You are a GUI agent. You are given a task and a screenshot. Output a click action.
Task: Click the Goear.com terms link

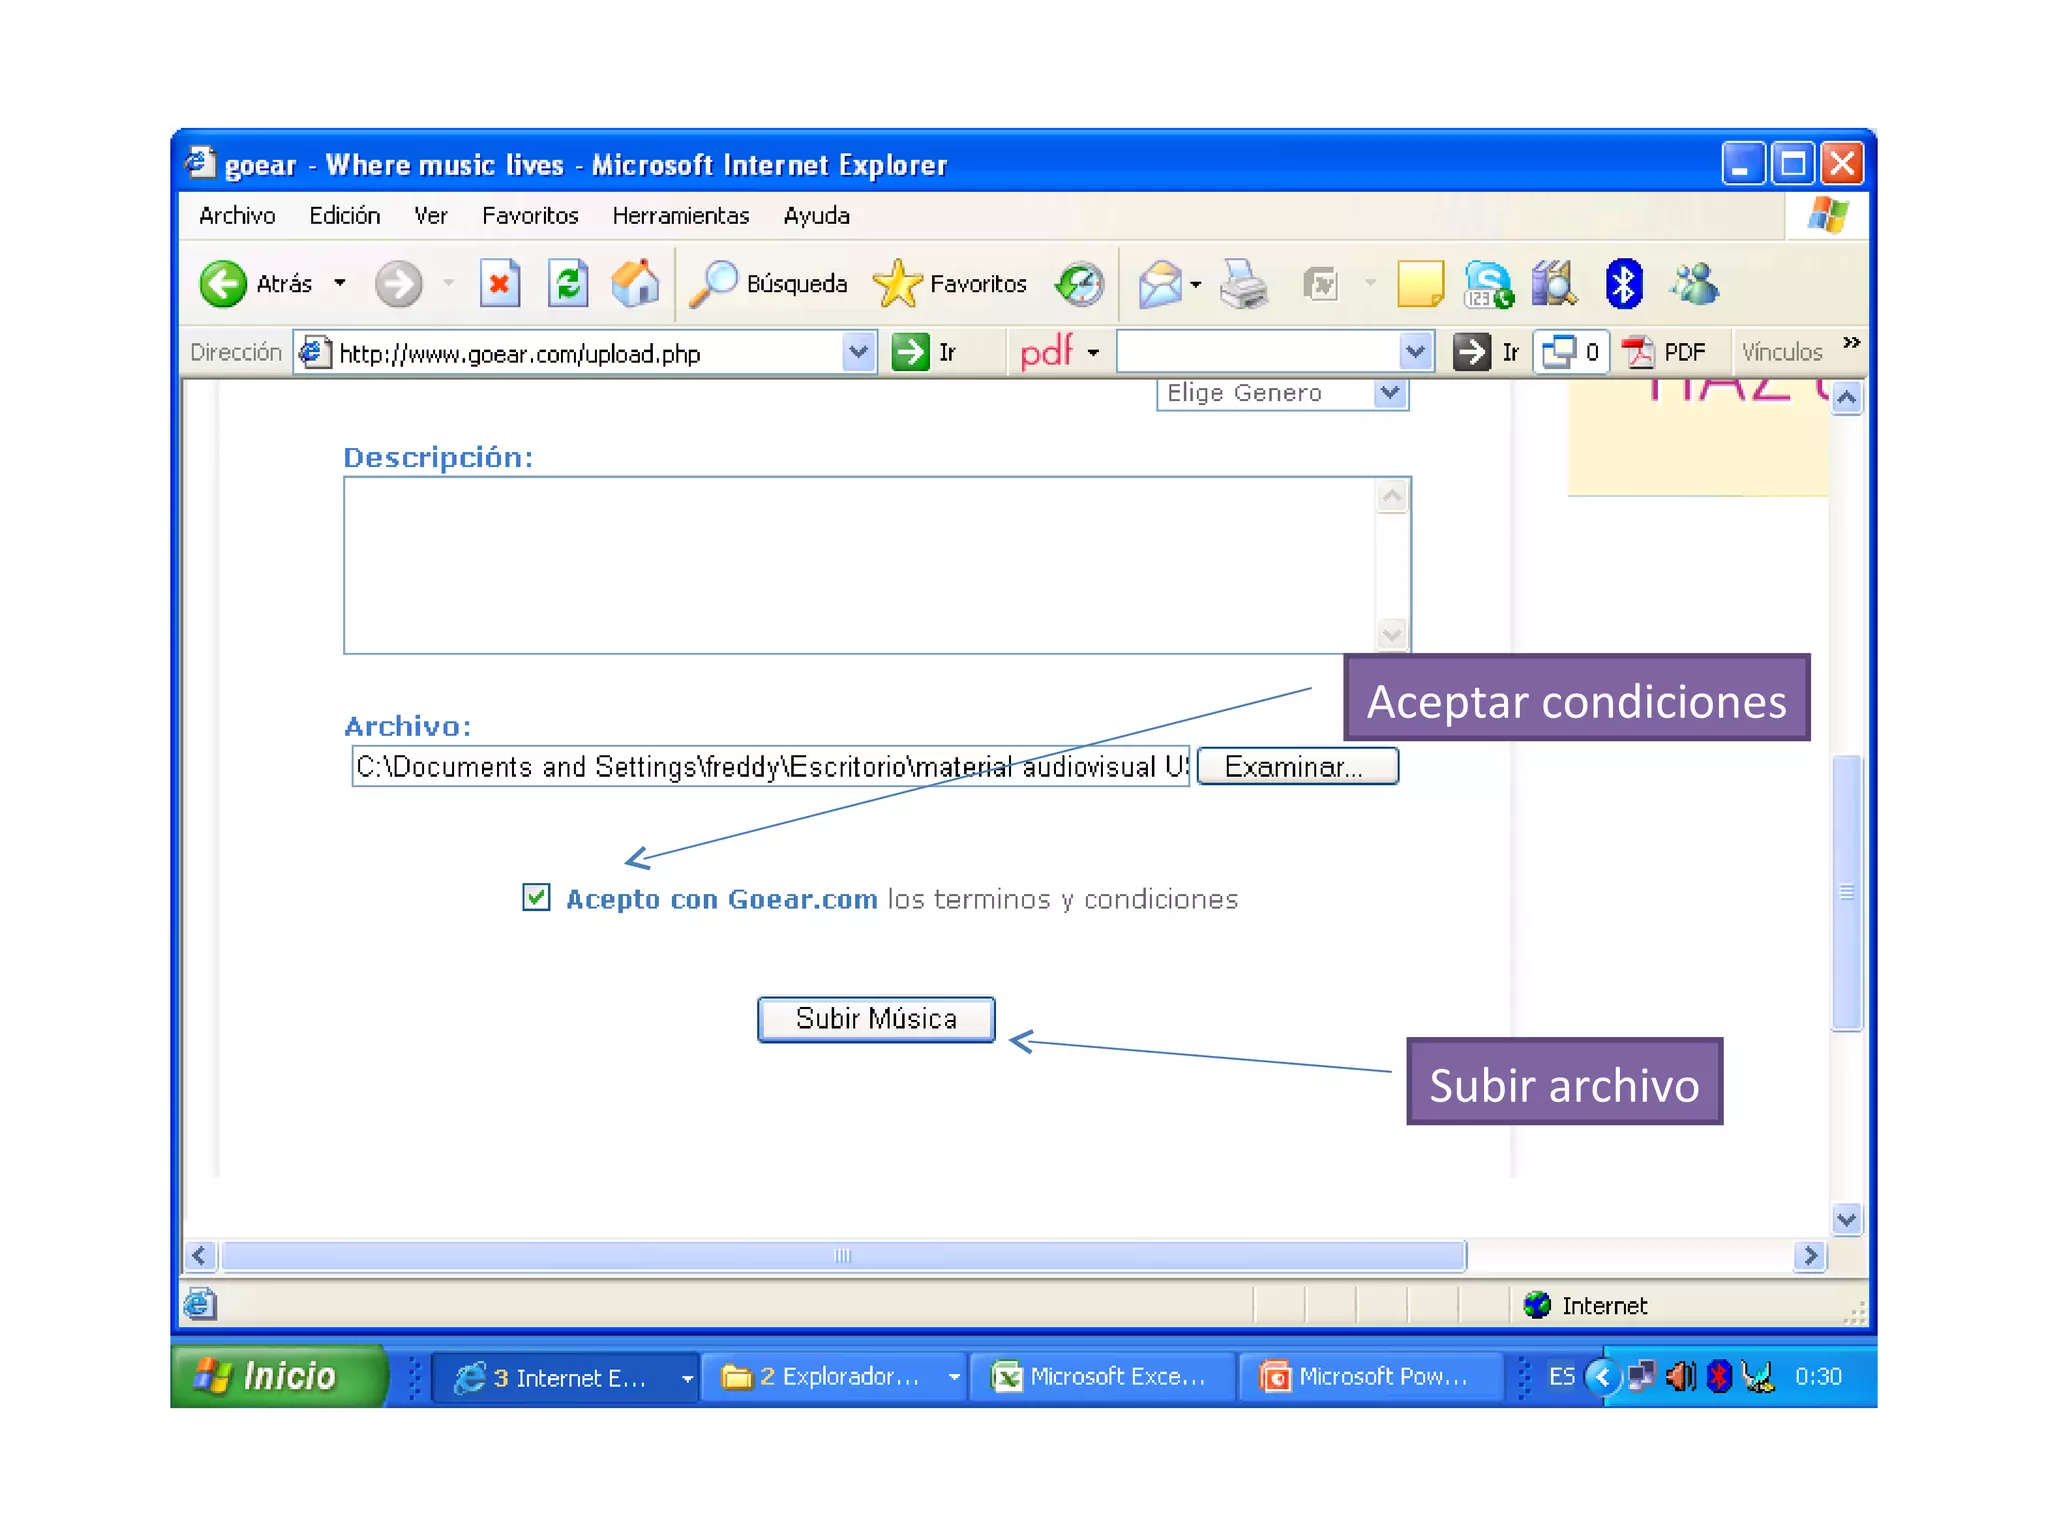pos(722,899)
